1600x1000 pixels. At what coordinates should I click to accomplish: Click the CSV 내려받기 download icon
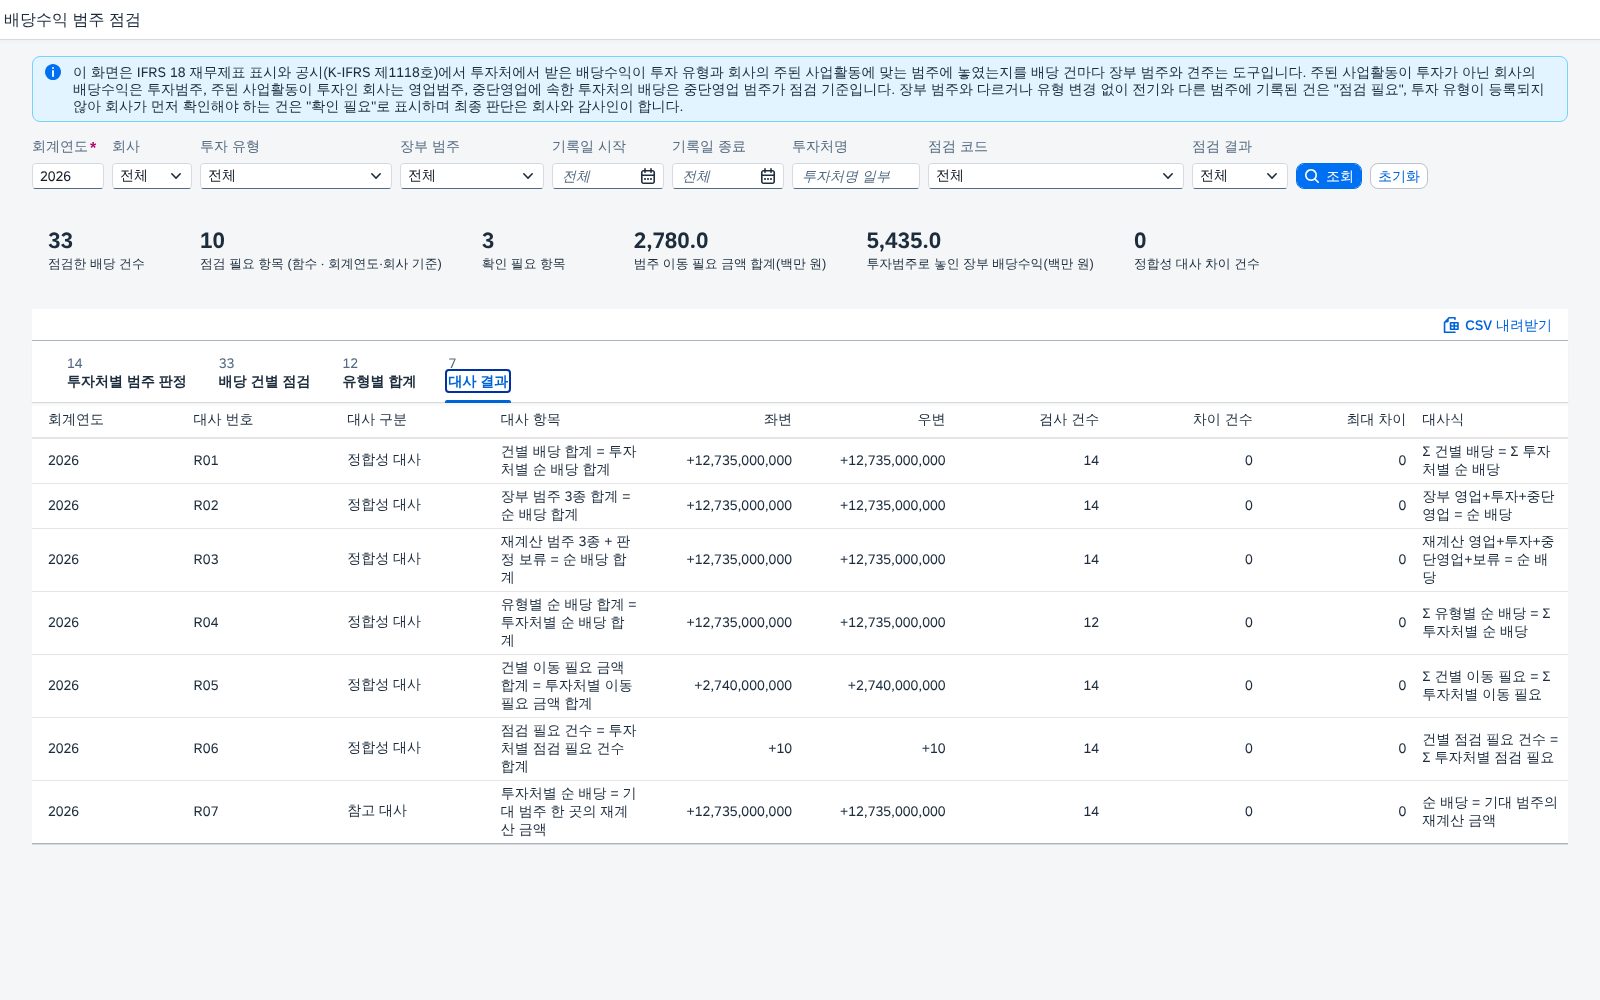pos(1451,325)
